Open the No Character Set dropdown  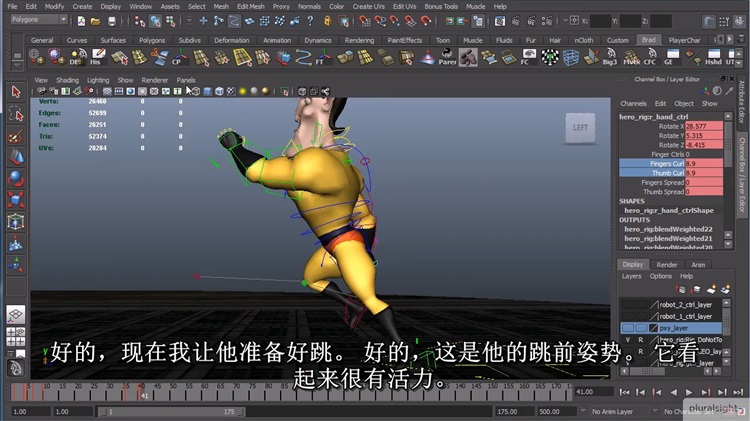(x=656, y=411)
